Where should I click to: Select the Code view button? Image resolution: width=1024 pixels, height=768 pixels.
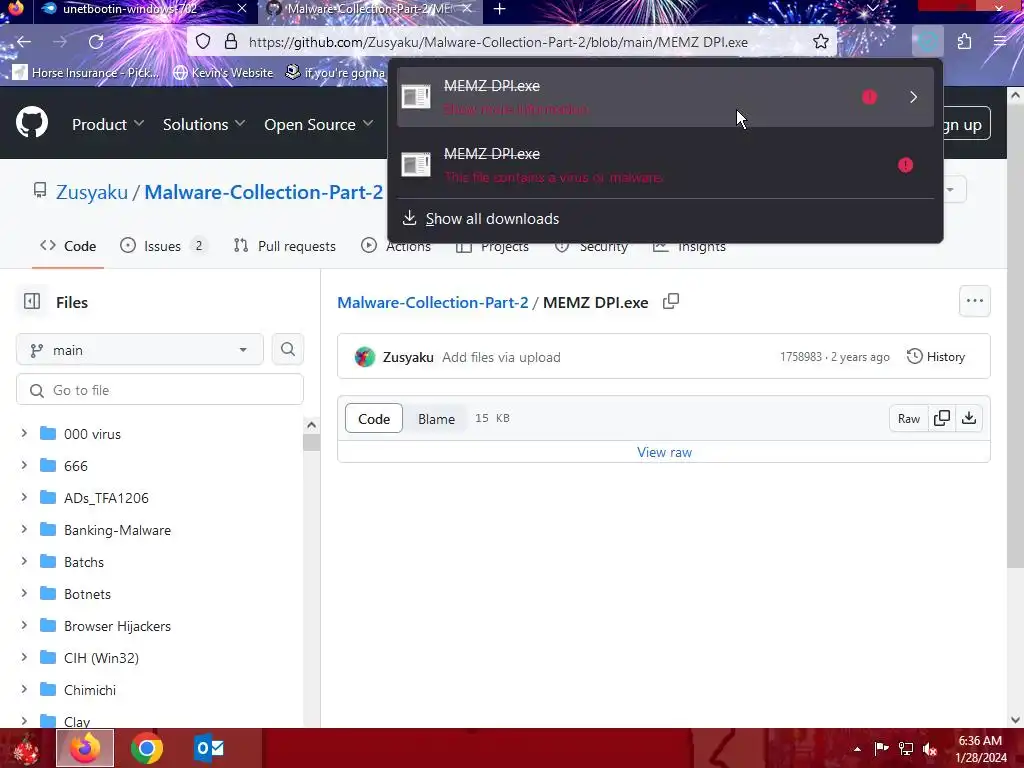[x=374, y=419]
